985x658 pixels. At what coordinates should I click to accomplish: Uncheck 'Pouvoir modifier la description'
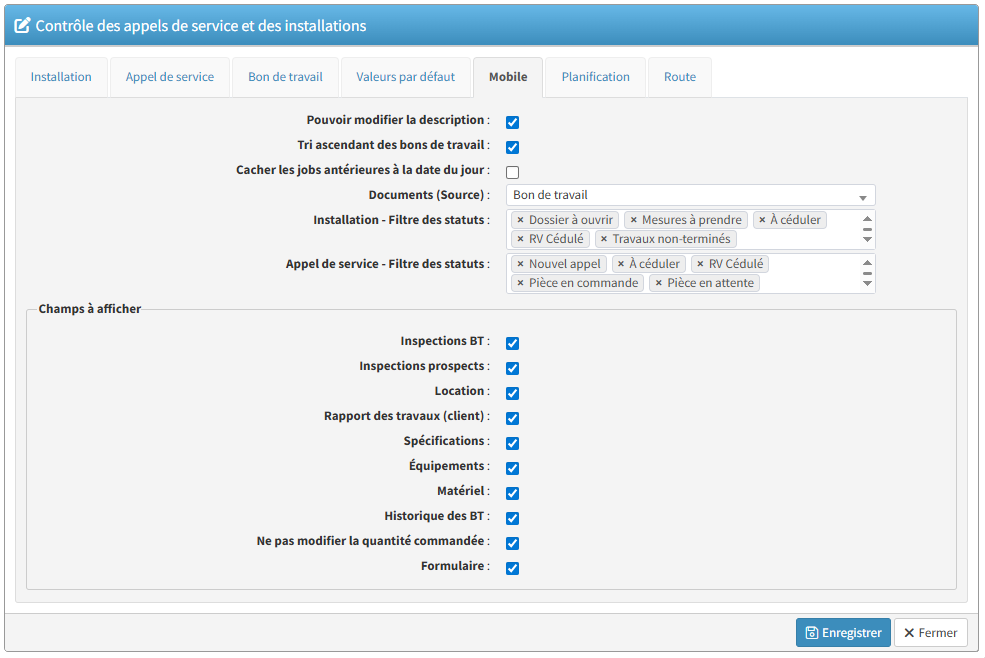point(512,122)
